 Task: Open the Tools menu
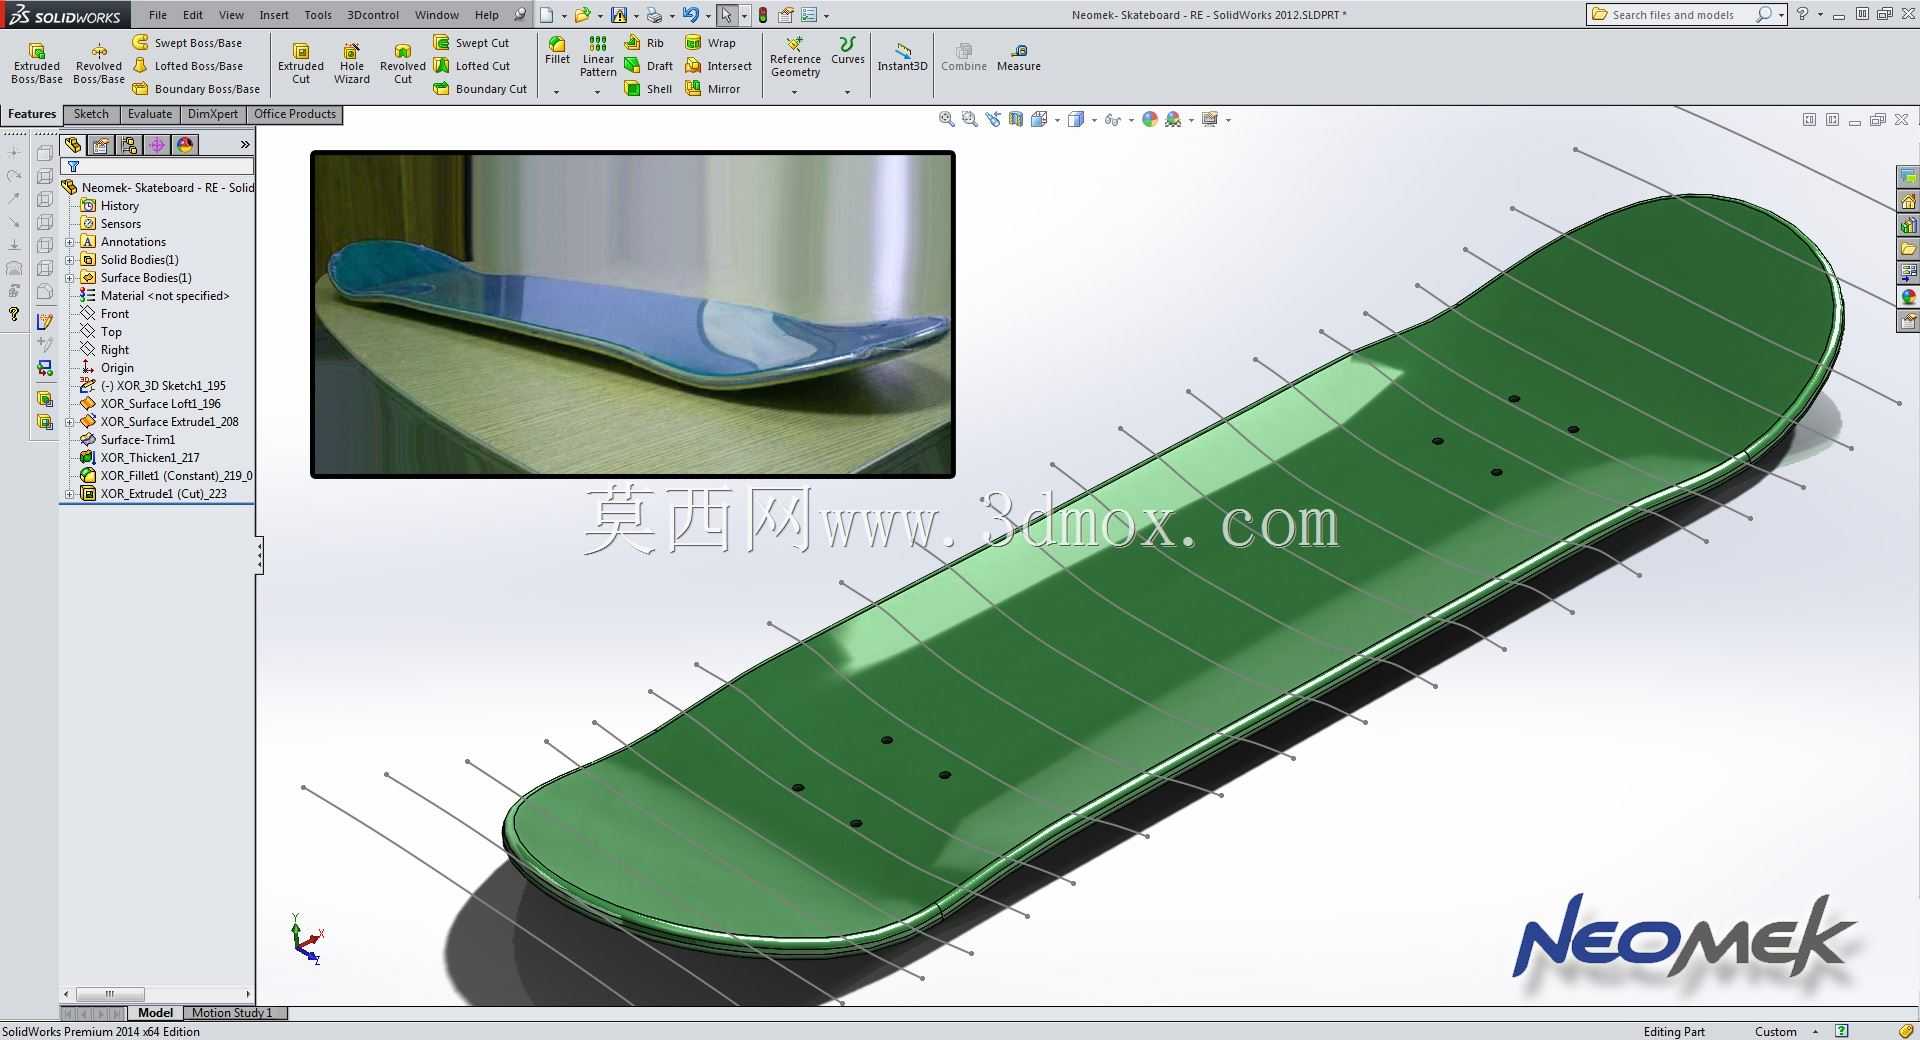click(x=318, y=15)
